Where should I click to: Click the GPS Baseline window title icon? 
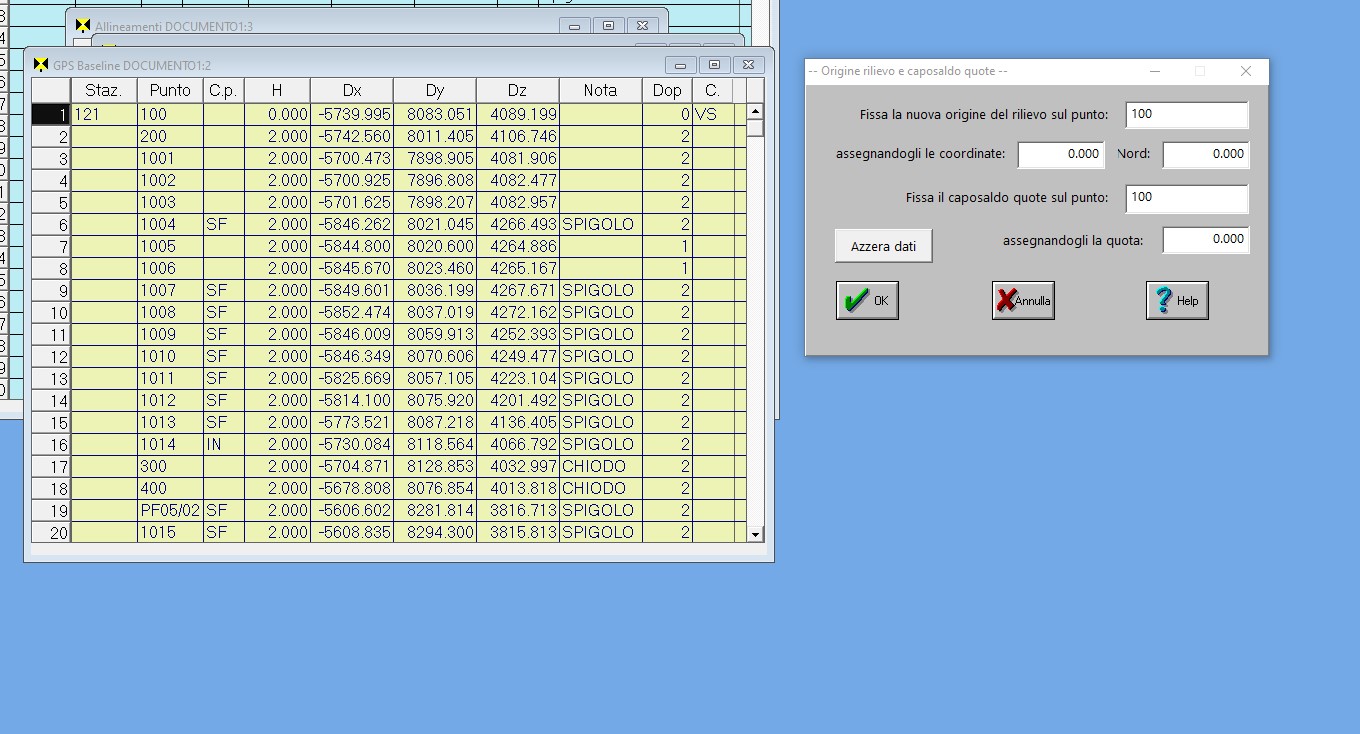point(41,65)
